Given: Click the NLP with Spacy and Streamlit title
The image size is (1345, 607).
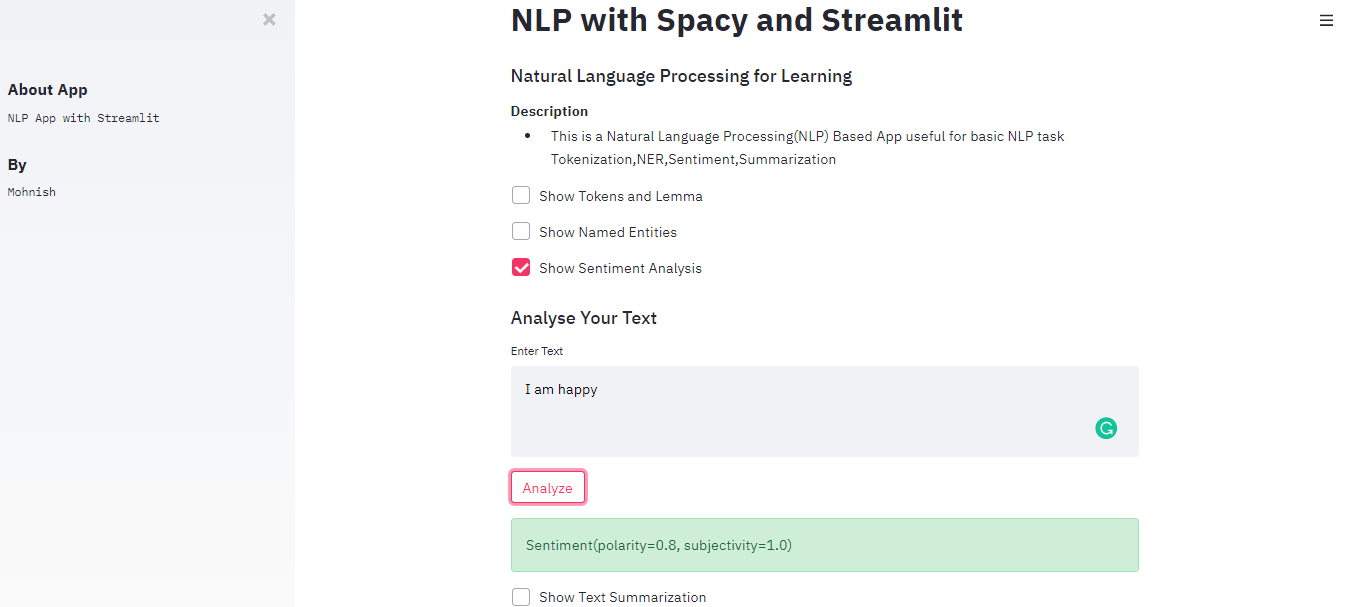Looking at the screenshot, I should click(x=736, y=20).
